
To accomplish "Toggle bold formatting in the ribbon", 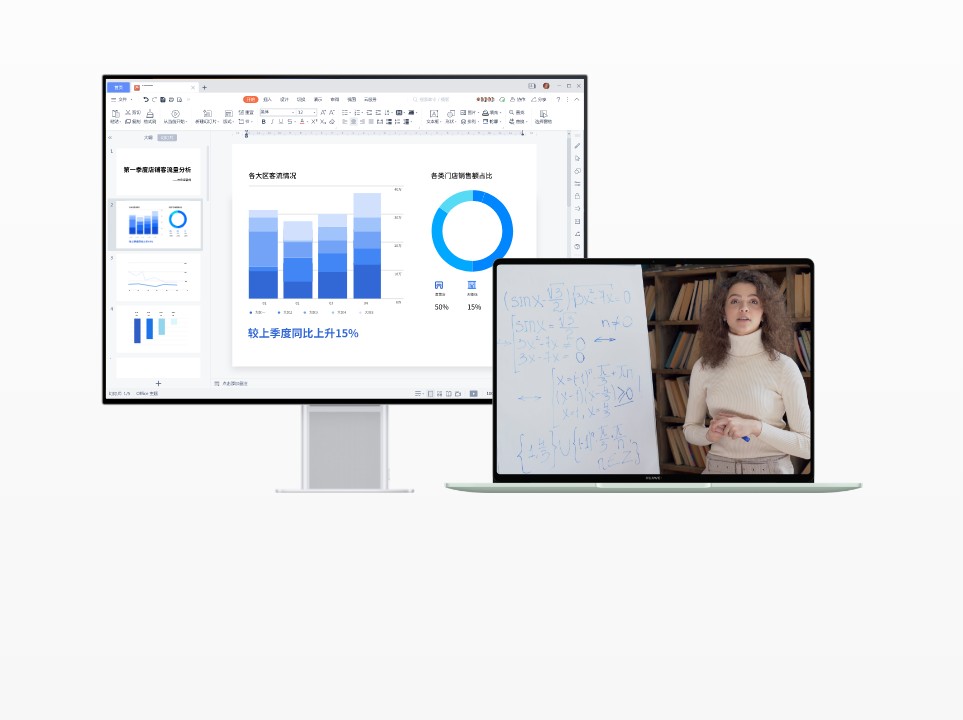I will [x=264, y=122].
